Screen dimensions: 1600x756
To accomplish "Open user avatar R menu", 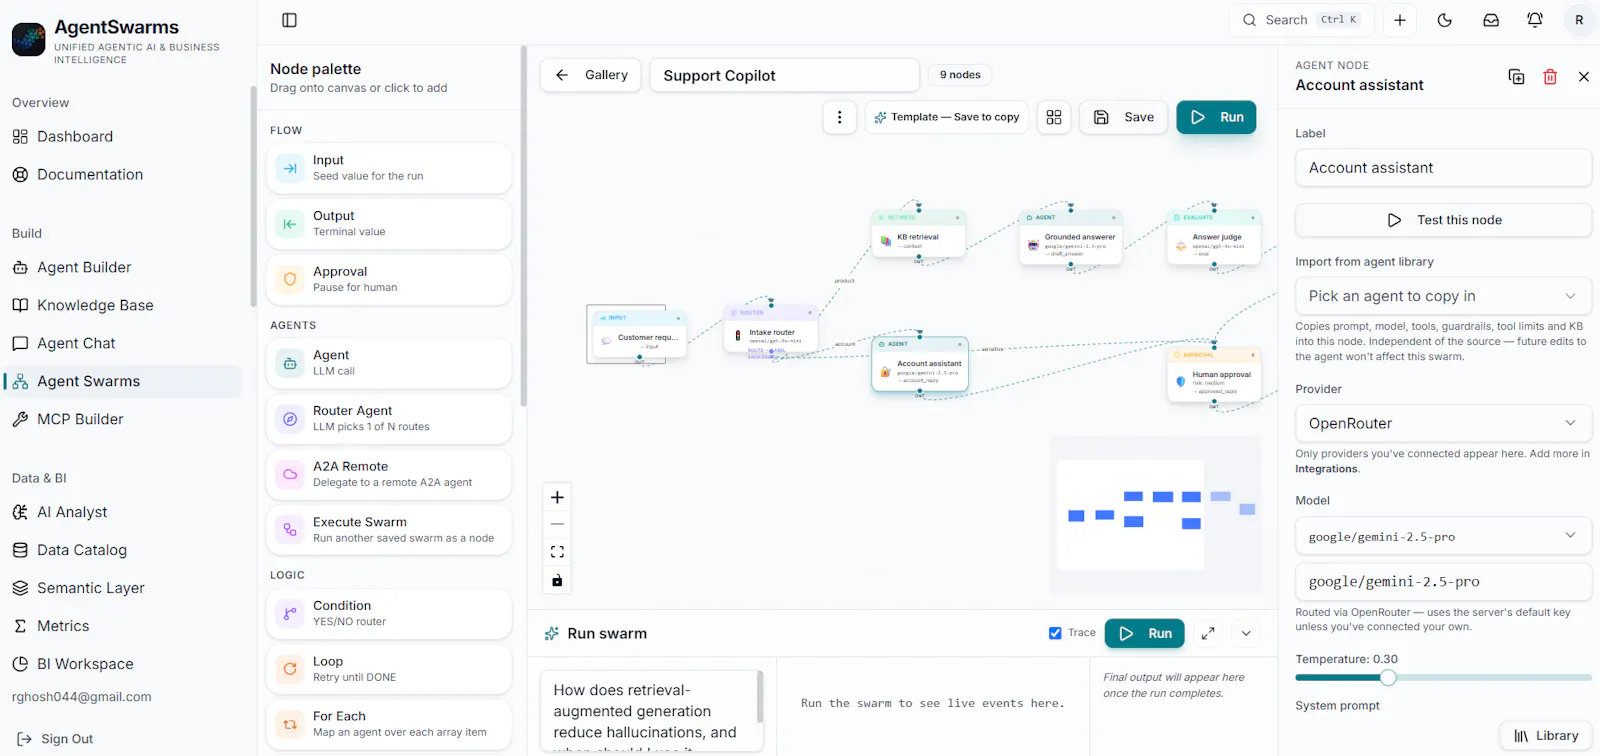I will [1579, 20].
